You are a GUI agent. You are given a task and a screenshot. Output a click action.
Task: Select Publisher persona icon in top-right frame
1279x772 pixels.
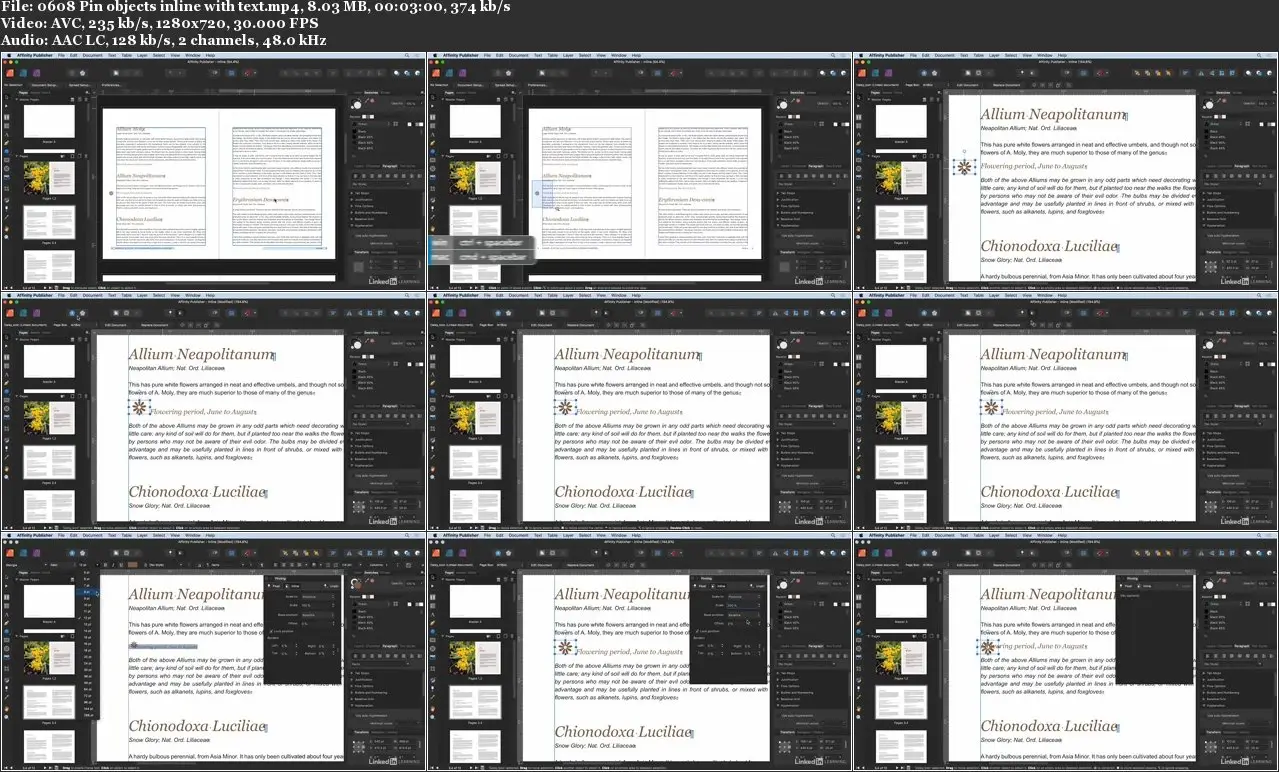tap(861, 73)
